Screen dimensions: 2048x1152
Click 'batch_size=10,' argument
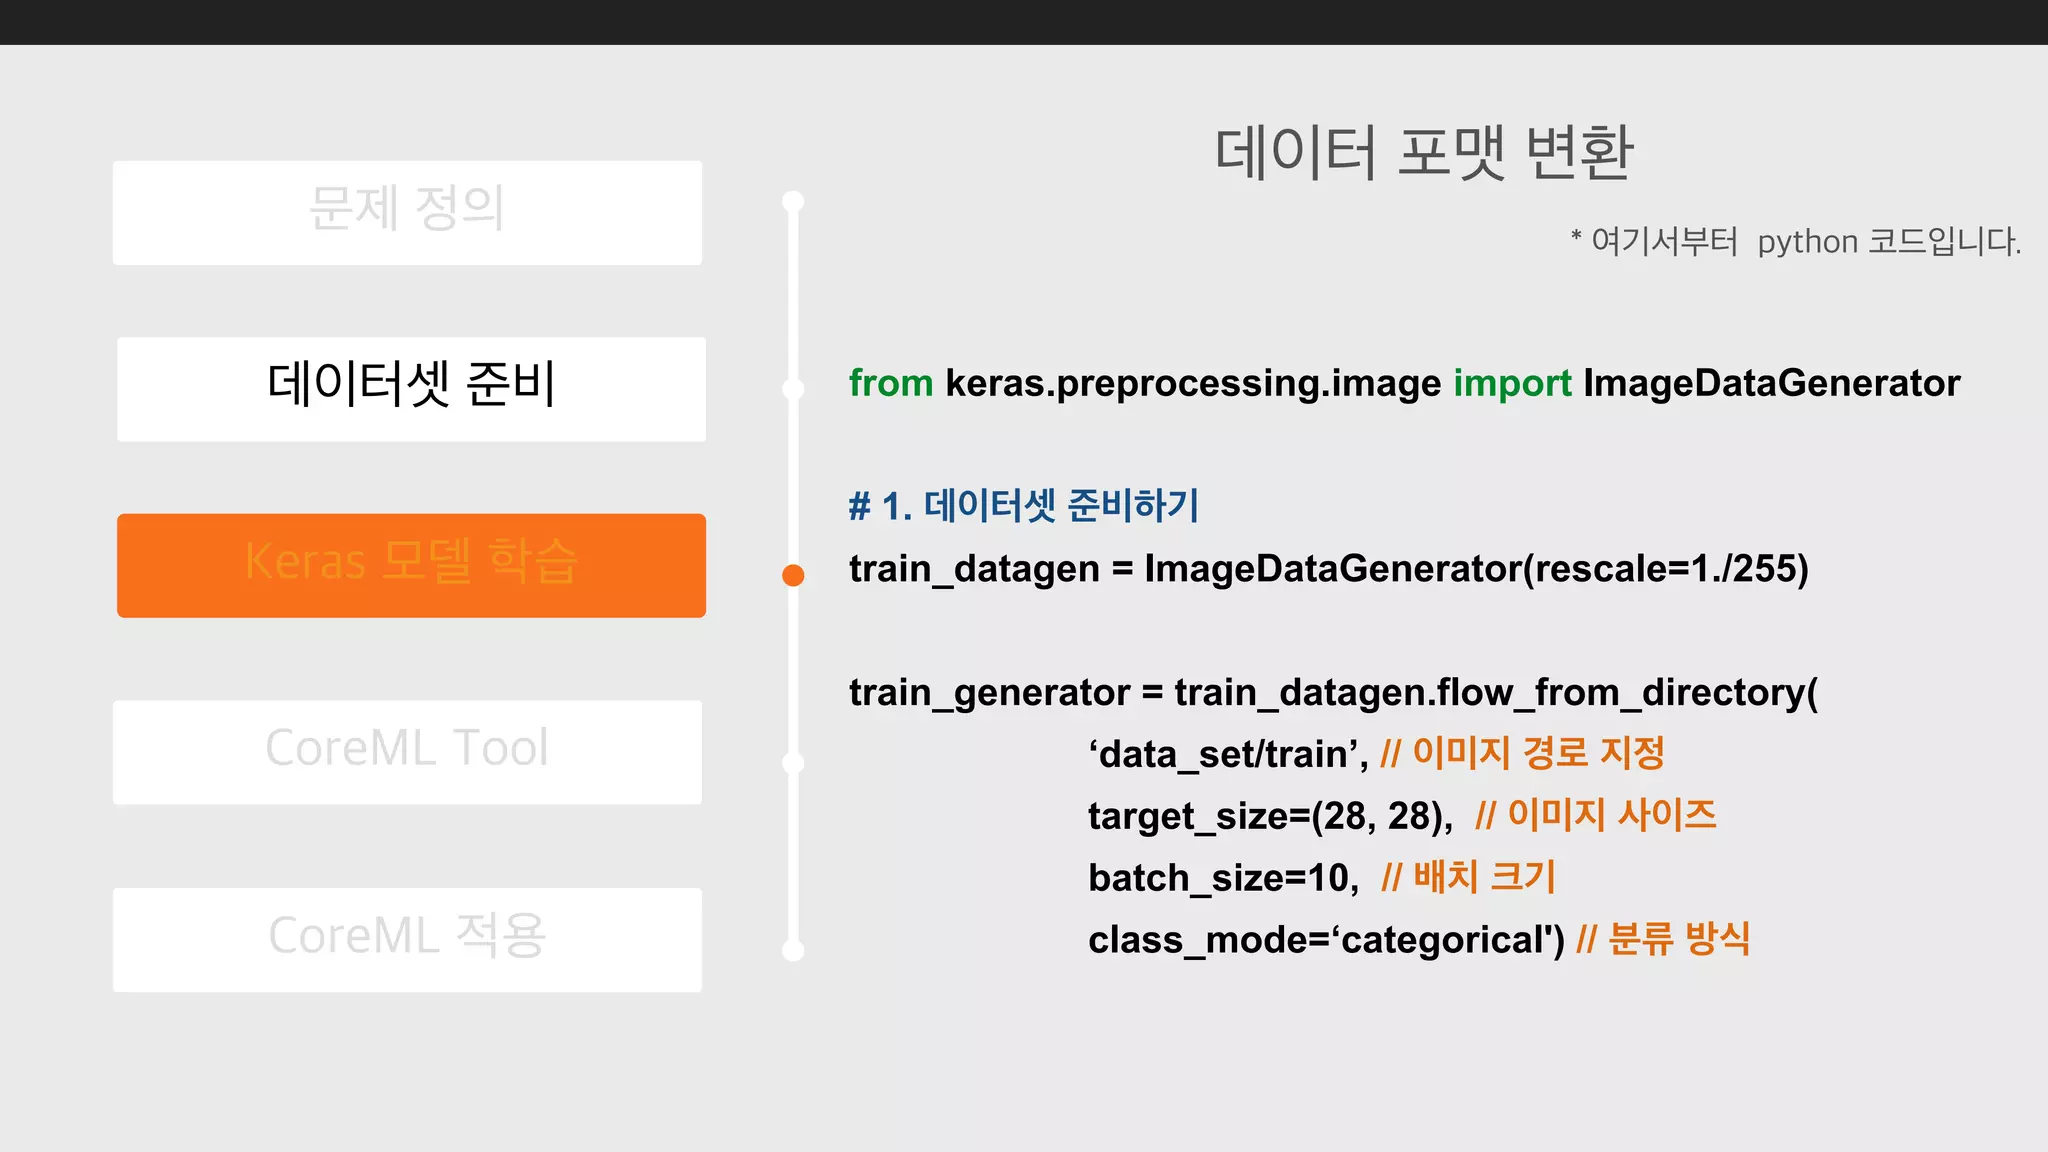(1224, 878)
